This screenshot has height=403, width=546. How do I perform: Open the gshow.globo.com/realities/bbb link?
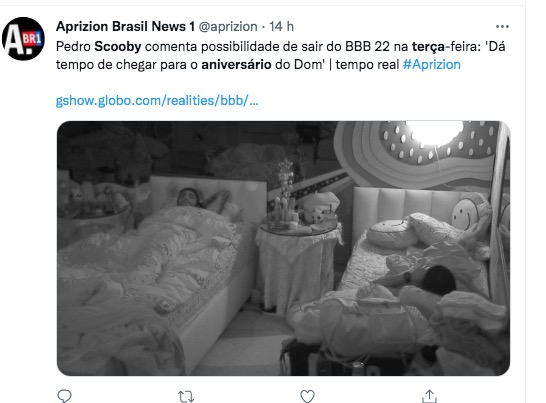157,101
